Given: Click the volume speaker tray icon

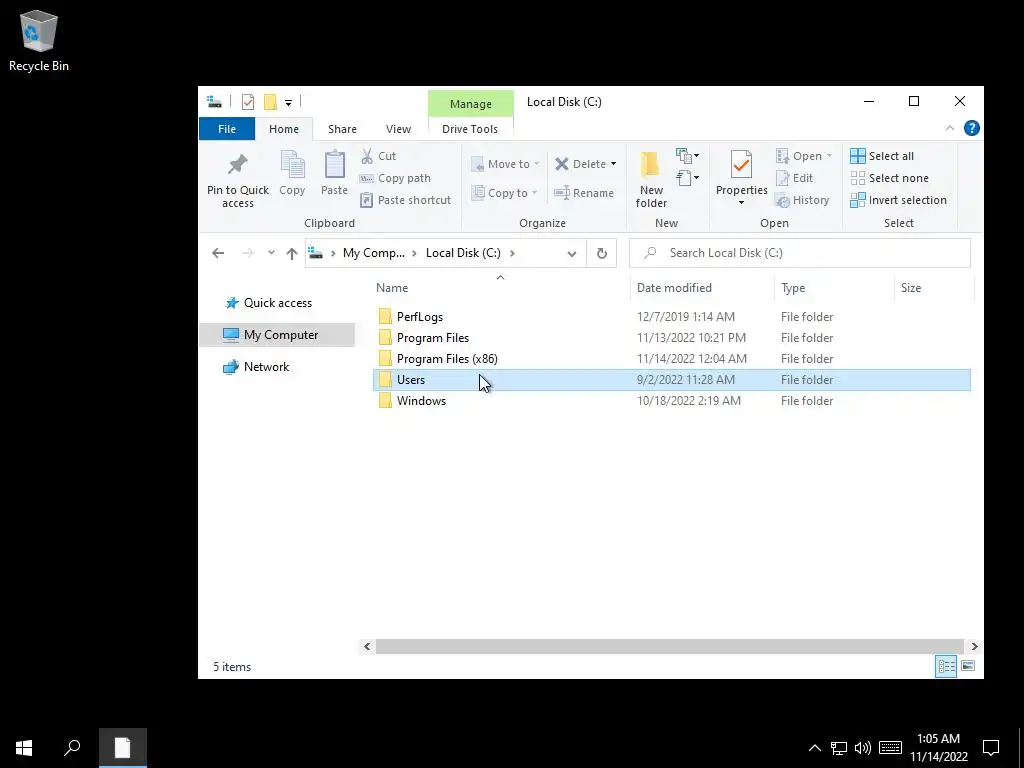Looking at the screenshot, I should (x=863, y=748).
